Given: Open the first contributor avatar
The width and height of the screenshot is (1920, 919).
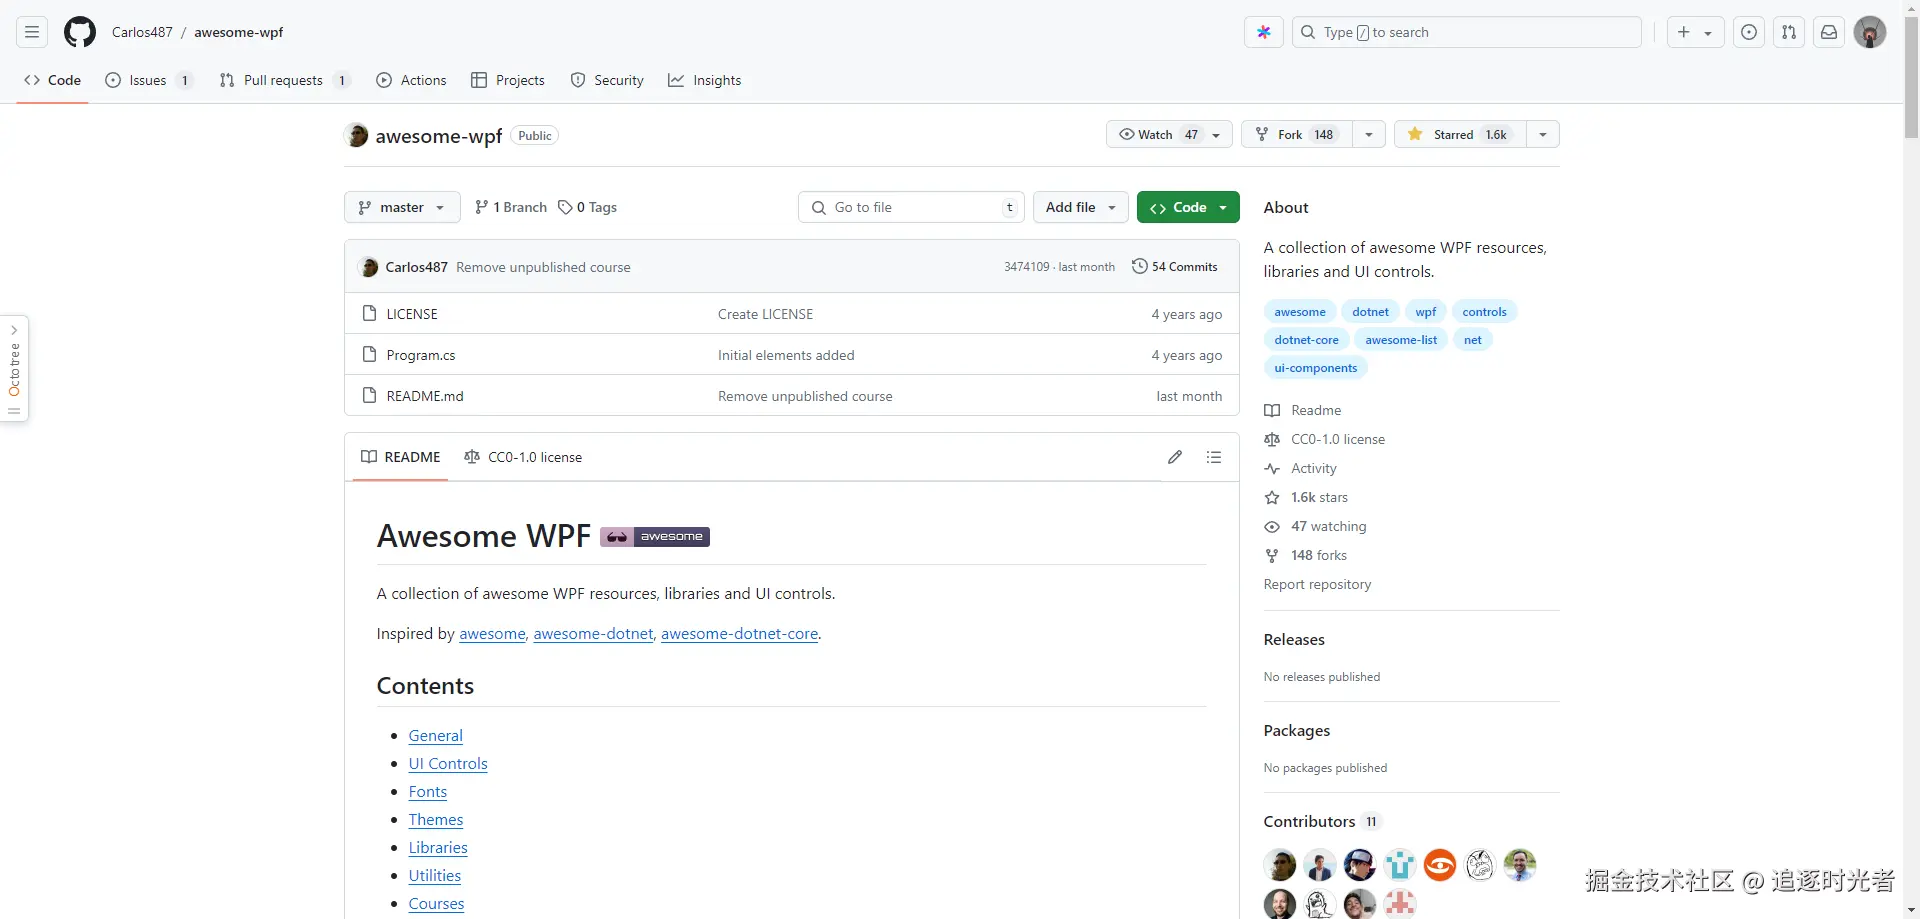Looking at the screenshot, I should click(1280, 865).
